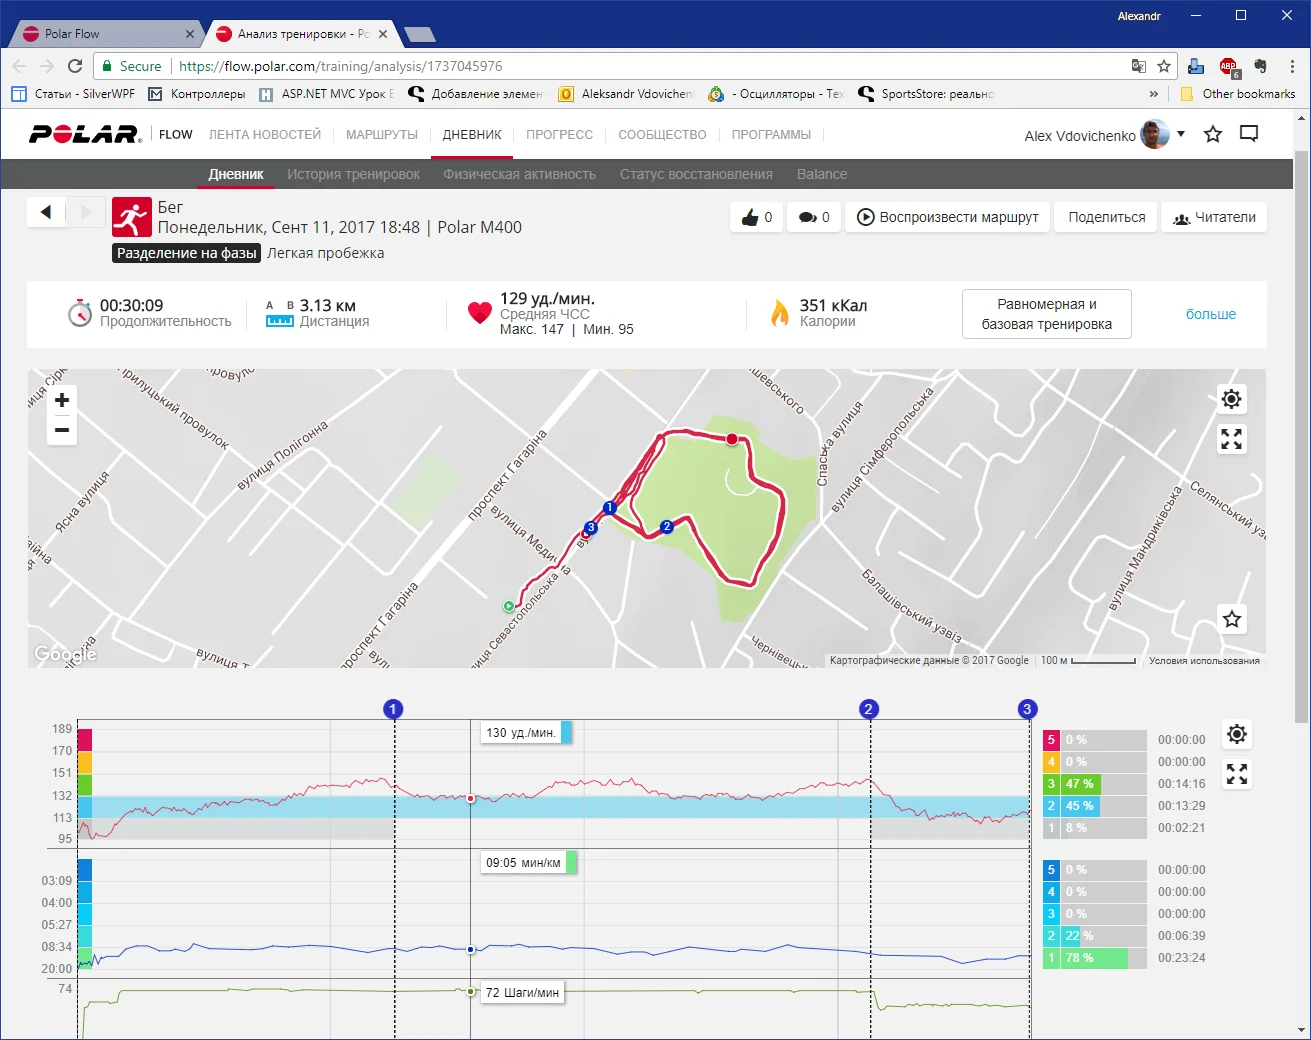Like the training with thumbs up
Screen dimensions: 1311x1040
(x=757, y=217)
